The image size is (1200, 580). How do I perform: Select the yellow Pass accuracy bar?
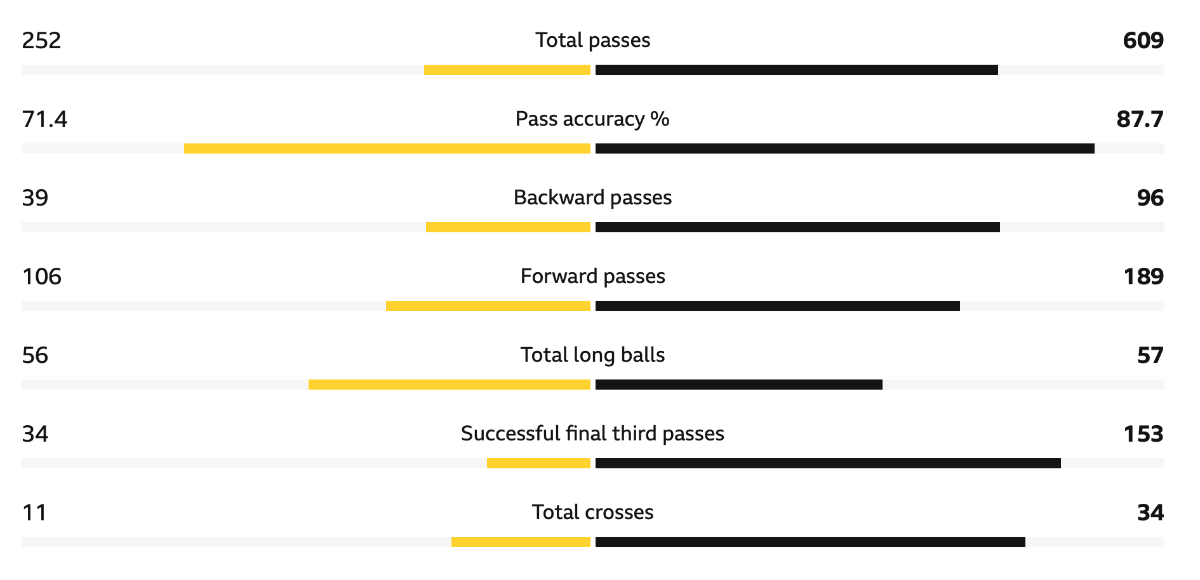[387, 148]
